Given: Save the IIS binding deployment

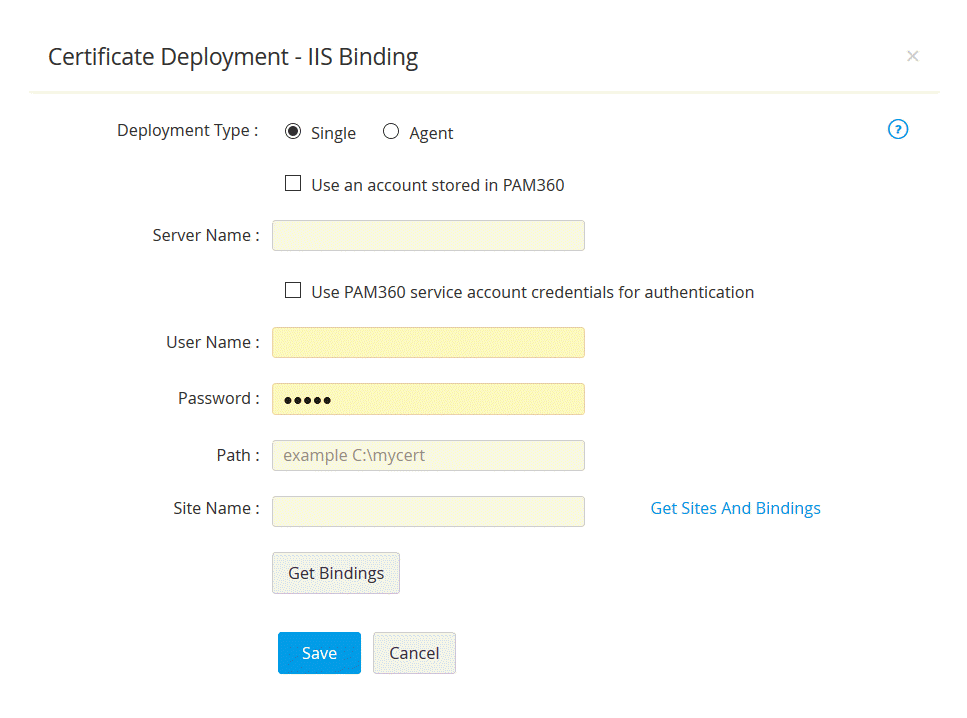Looking at the screenshot, I should (319, 653).
